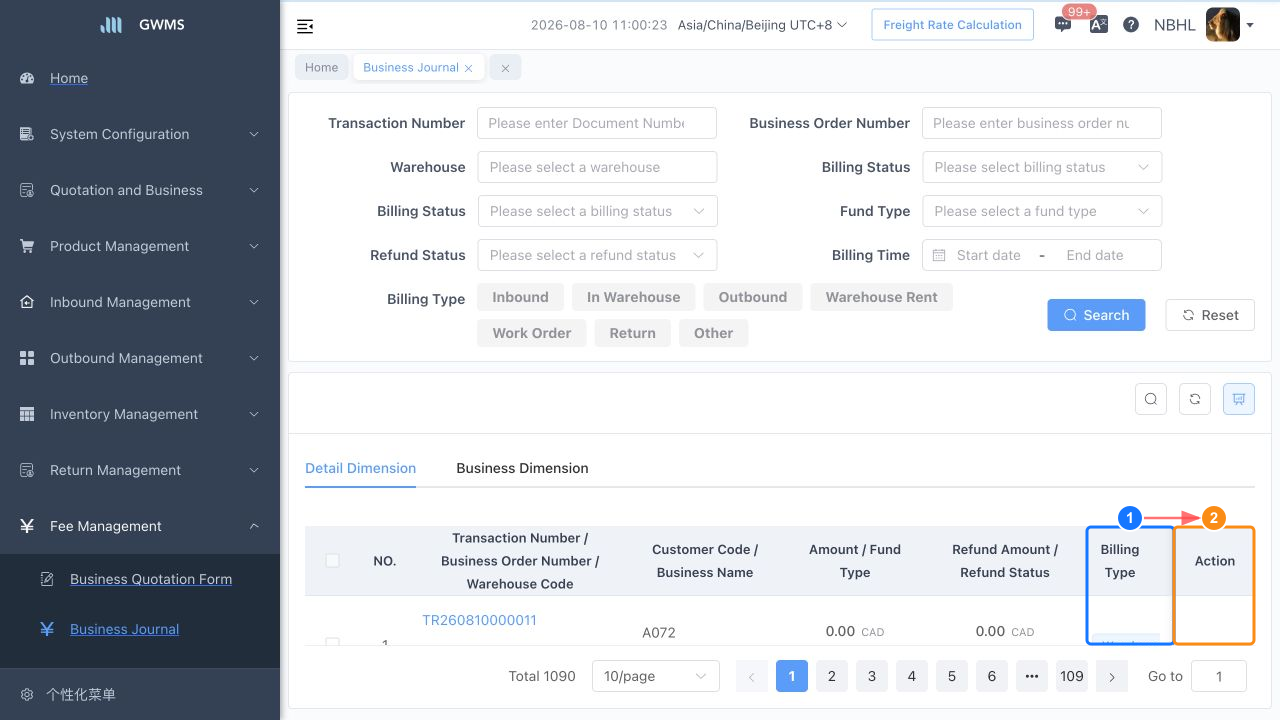Click the Business Journal yen icon
Screen dimensions: 1280x720
(47, 629)
